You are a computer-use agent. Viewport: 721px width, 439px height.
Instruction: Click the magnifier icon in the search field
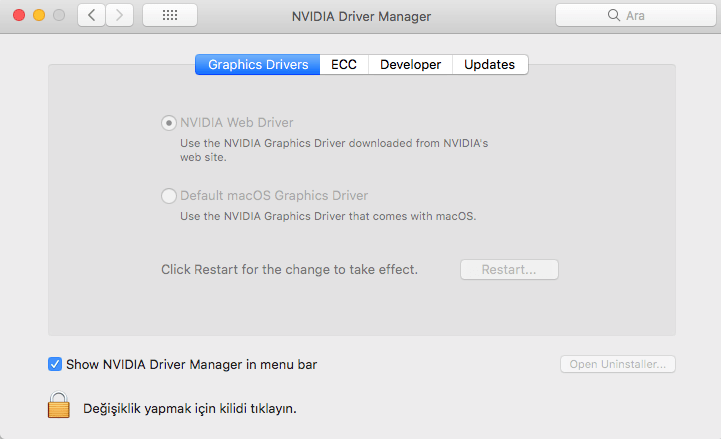(613, 15)
